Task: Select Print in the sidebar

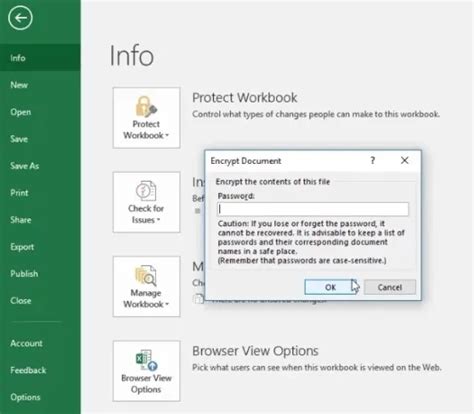Action: click(x=40, y=193)
